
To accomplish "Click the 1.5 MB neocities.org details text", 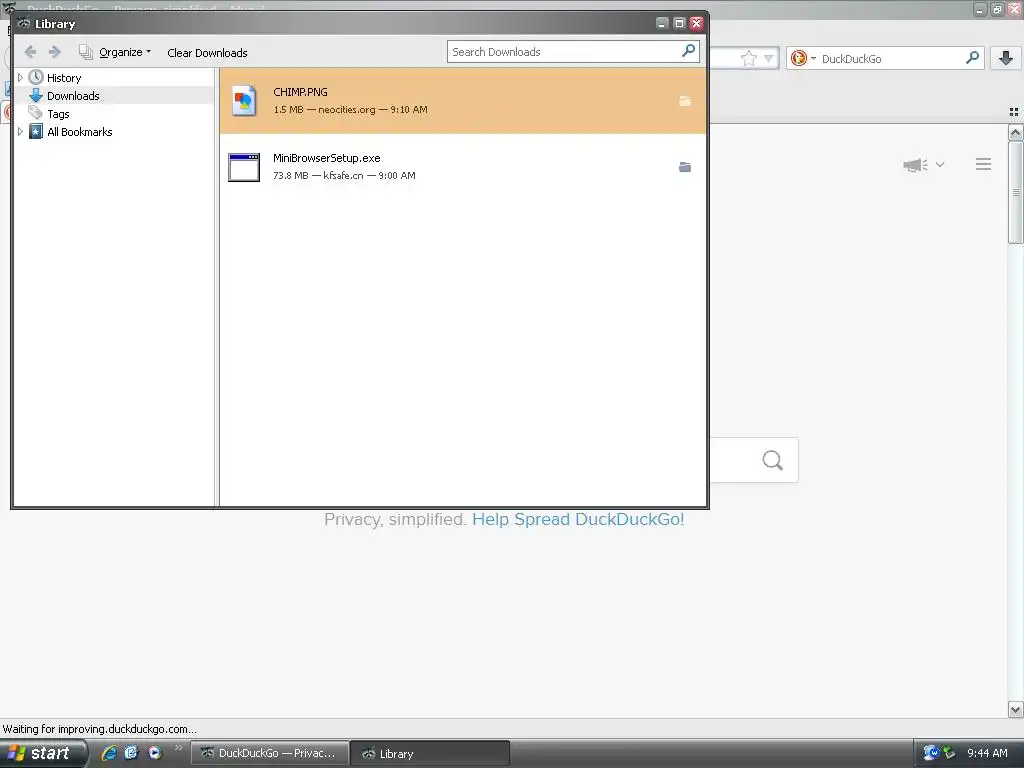I will coord(350,110).
